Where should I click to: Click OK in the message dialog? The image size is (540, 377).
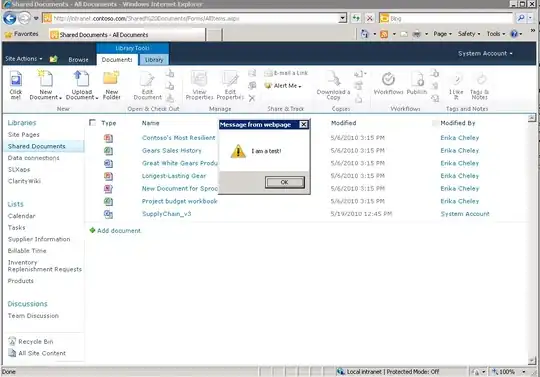coord(285,182)
